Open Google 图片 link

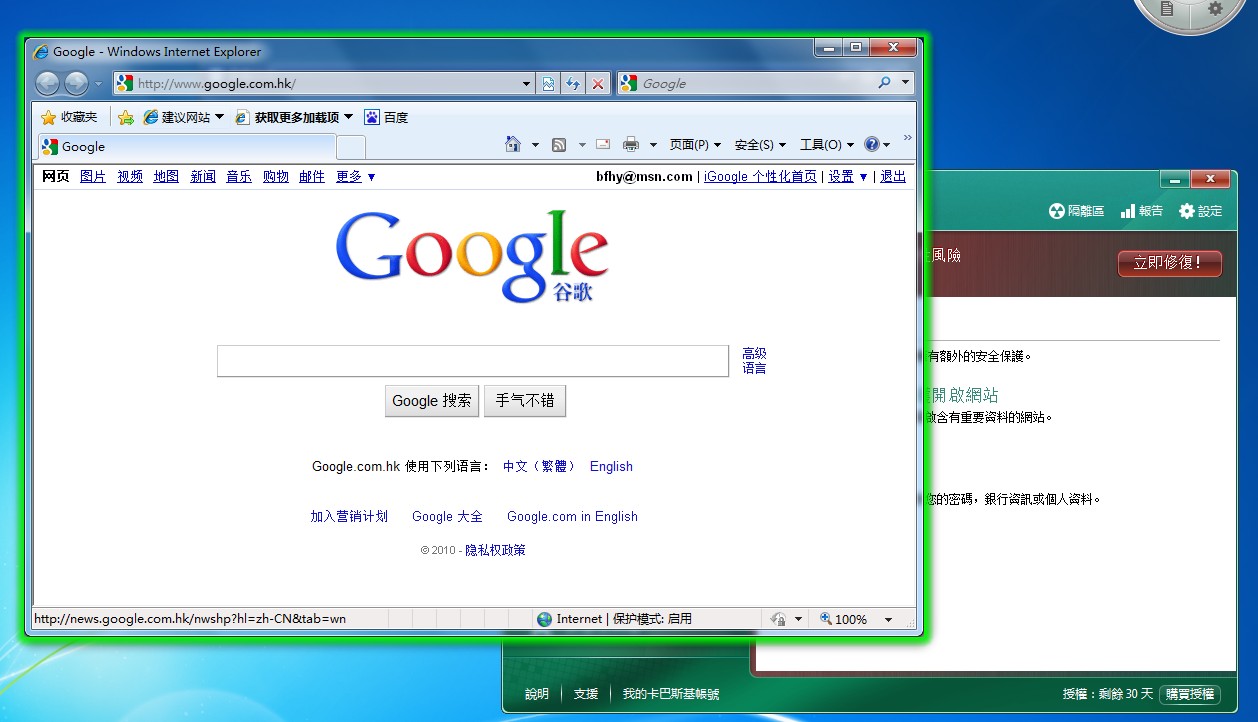[x=93, y=176]
